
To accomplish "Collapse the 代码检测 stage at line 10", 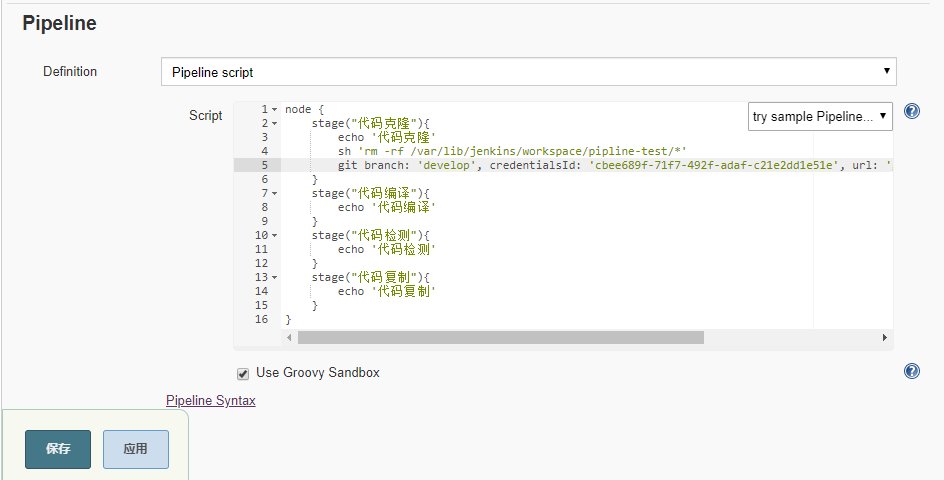I will click(274, 235).
